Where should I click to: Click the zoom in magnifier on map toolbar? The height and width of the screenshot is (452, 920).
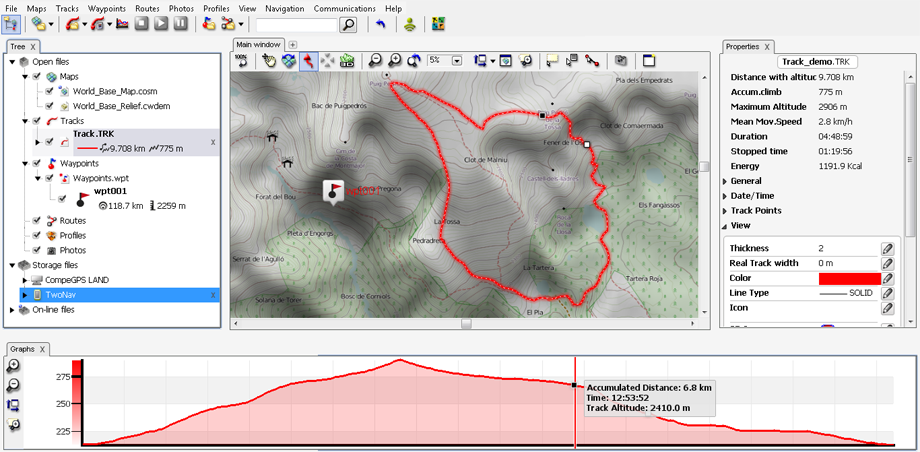394,61
